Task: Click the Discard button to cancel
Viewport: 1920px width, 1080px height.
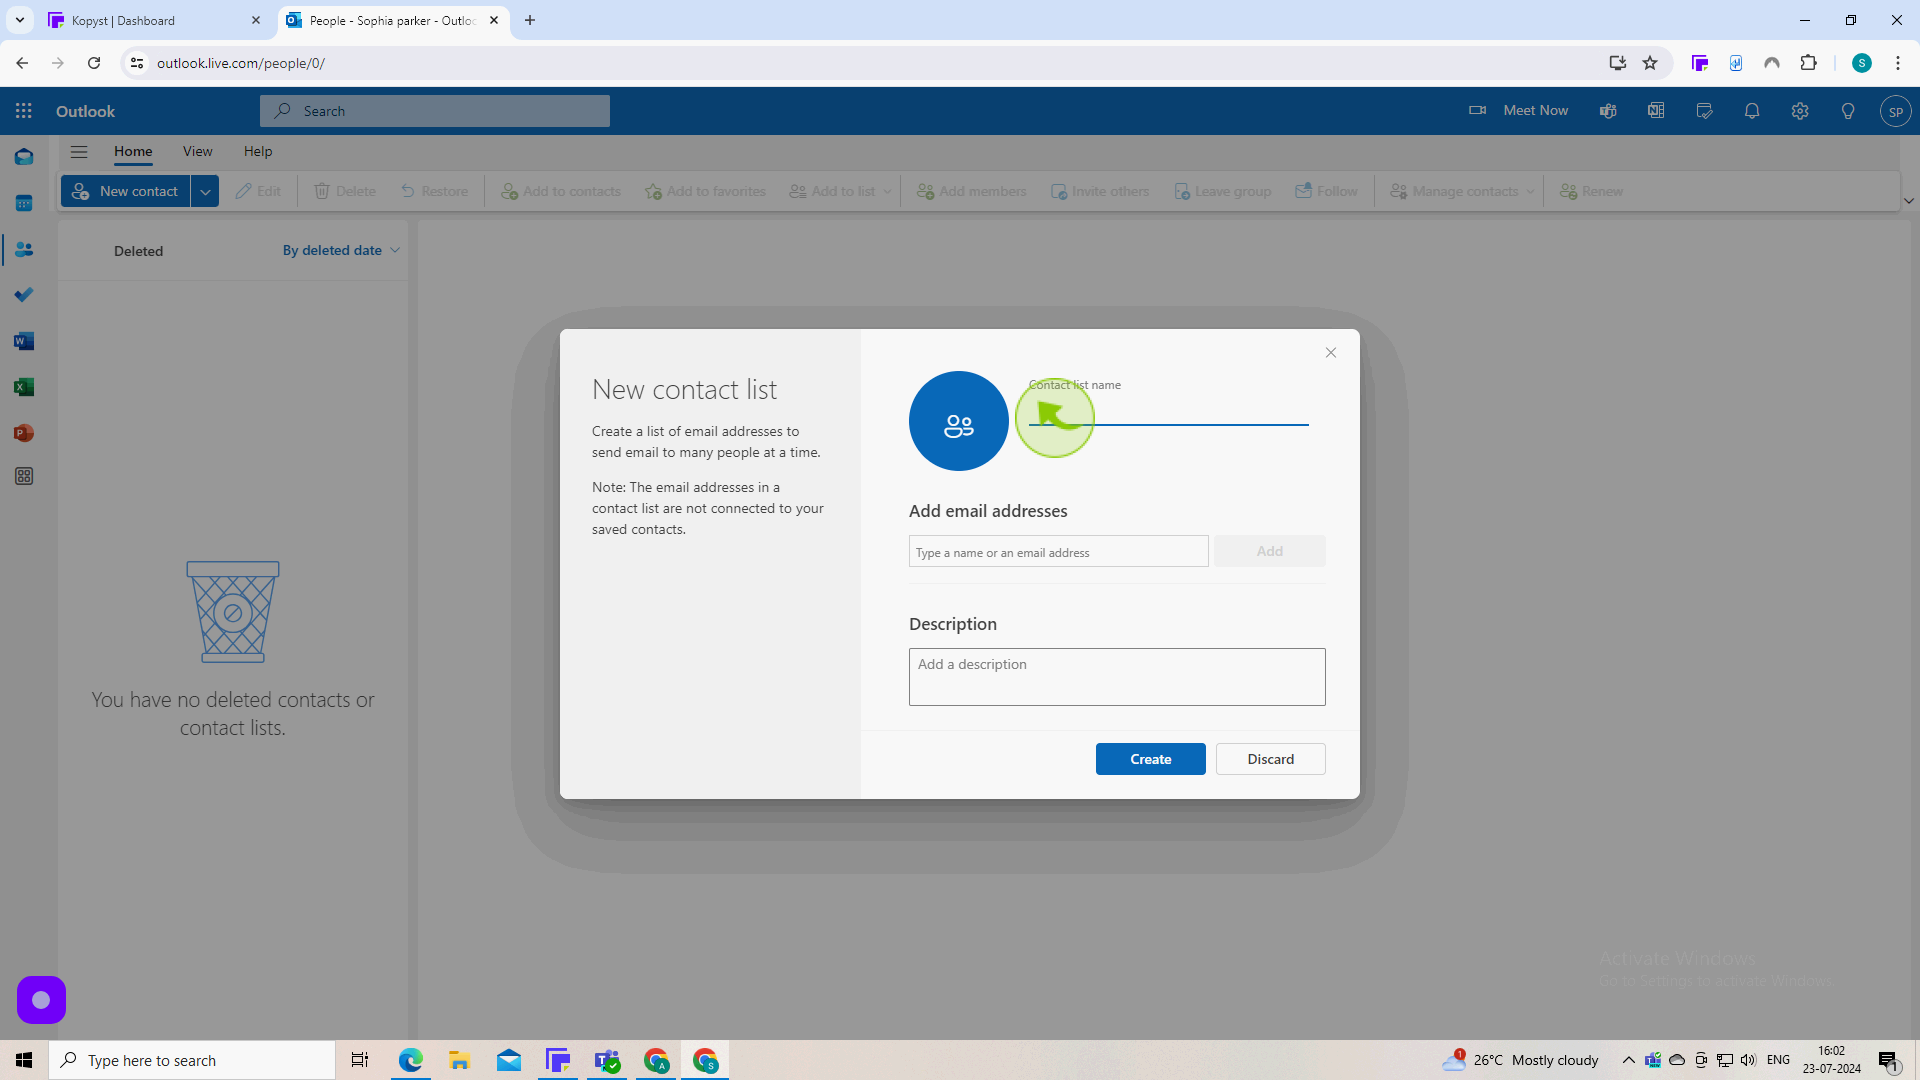Action: pos(1270,758)
